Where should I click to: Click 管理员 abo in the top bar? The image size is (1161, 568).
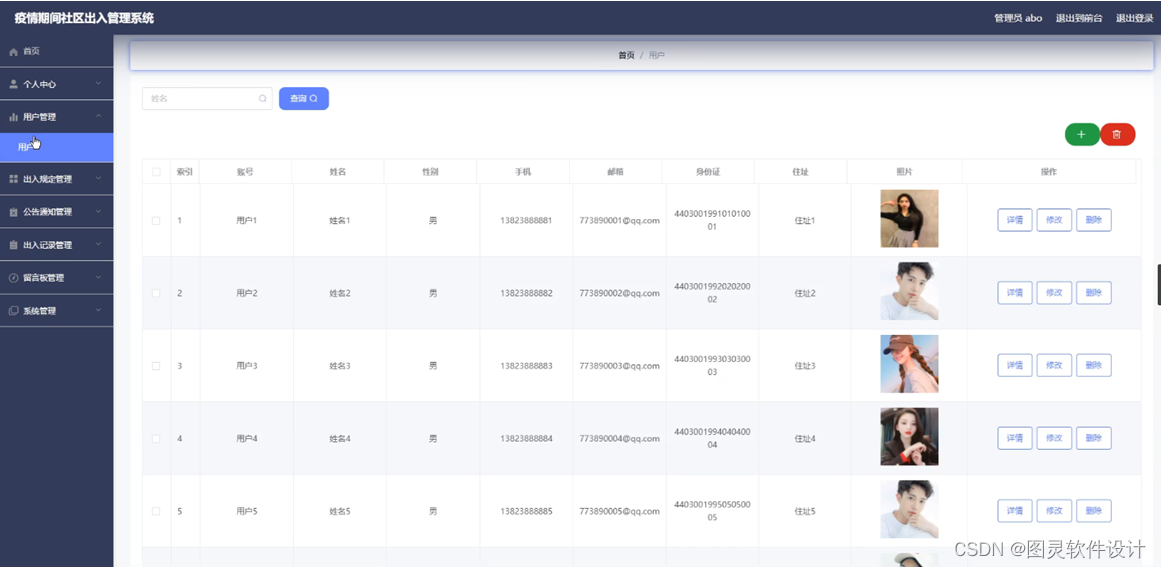(1018, 19)
